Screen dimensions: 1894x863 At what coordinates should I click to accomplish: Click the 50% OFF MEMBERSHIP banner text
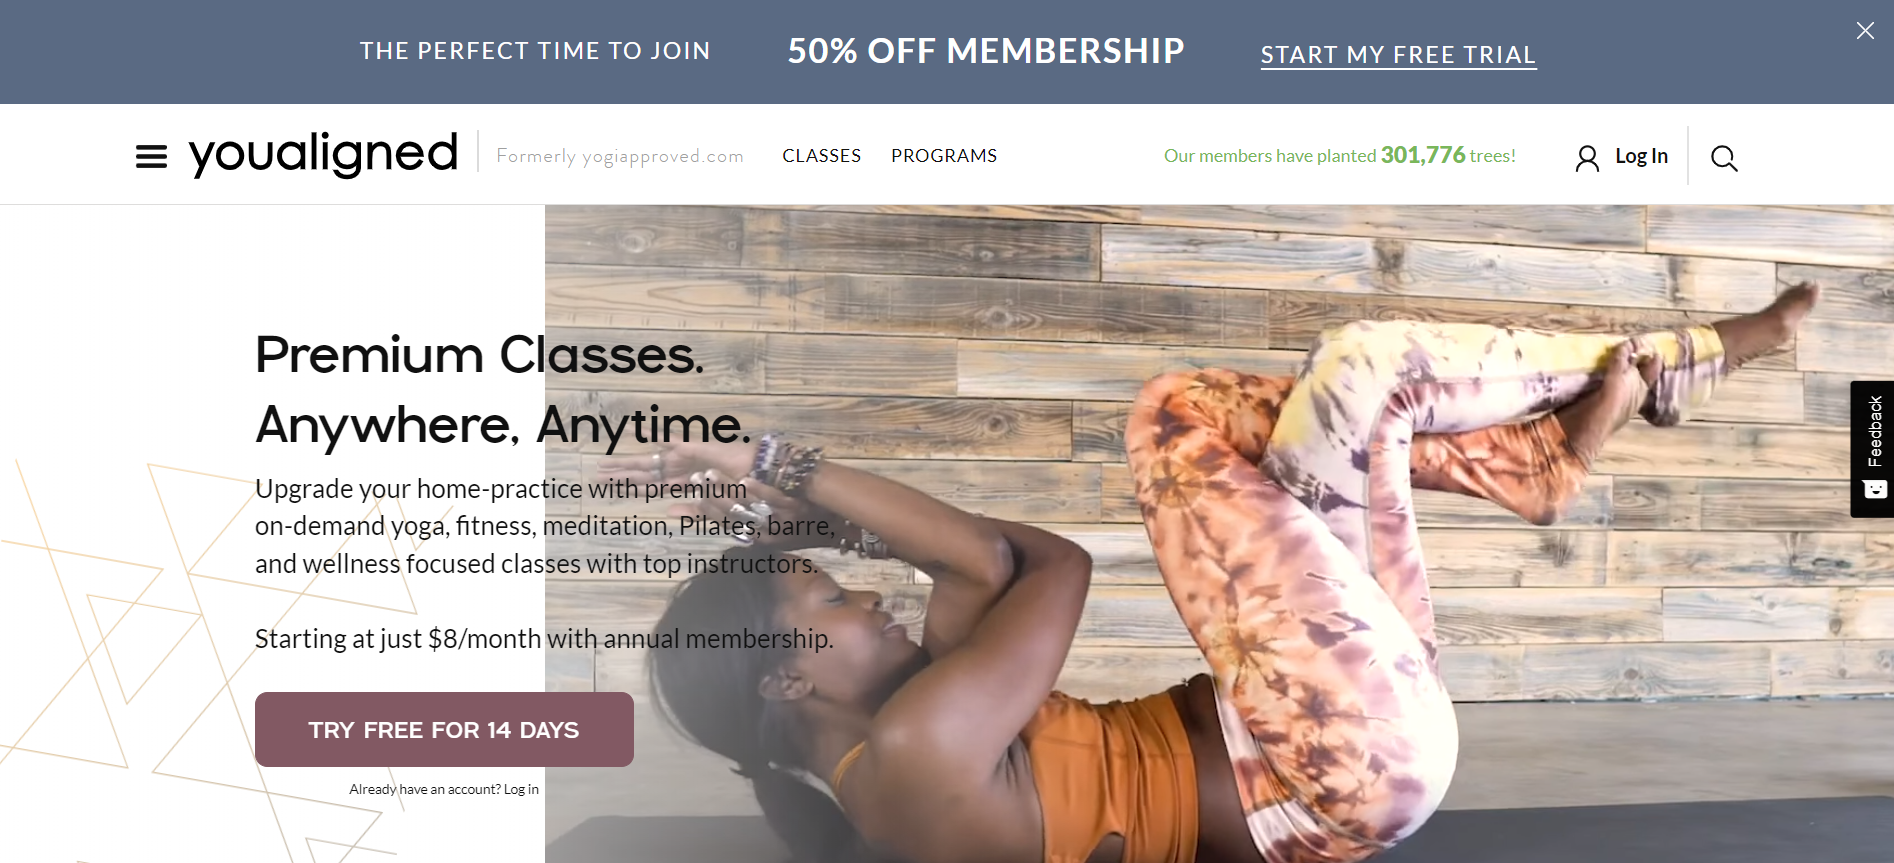(x=986, y=51)
